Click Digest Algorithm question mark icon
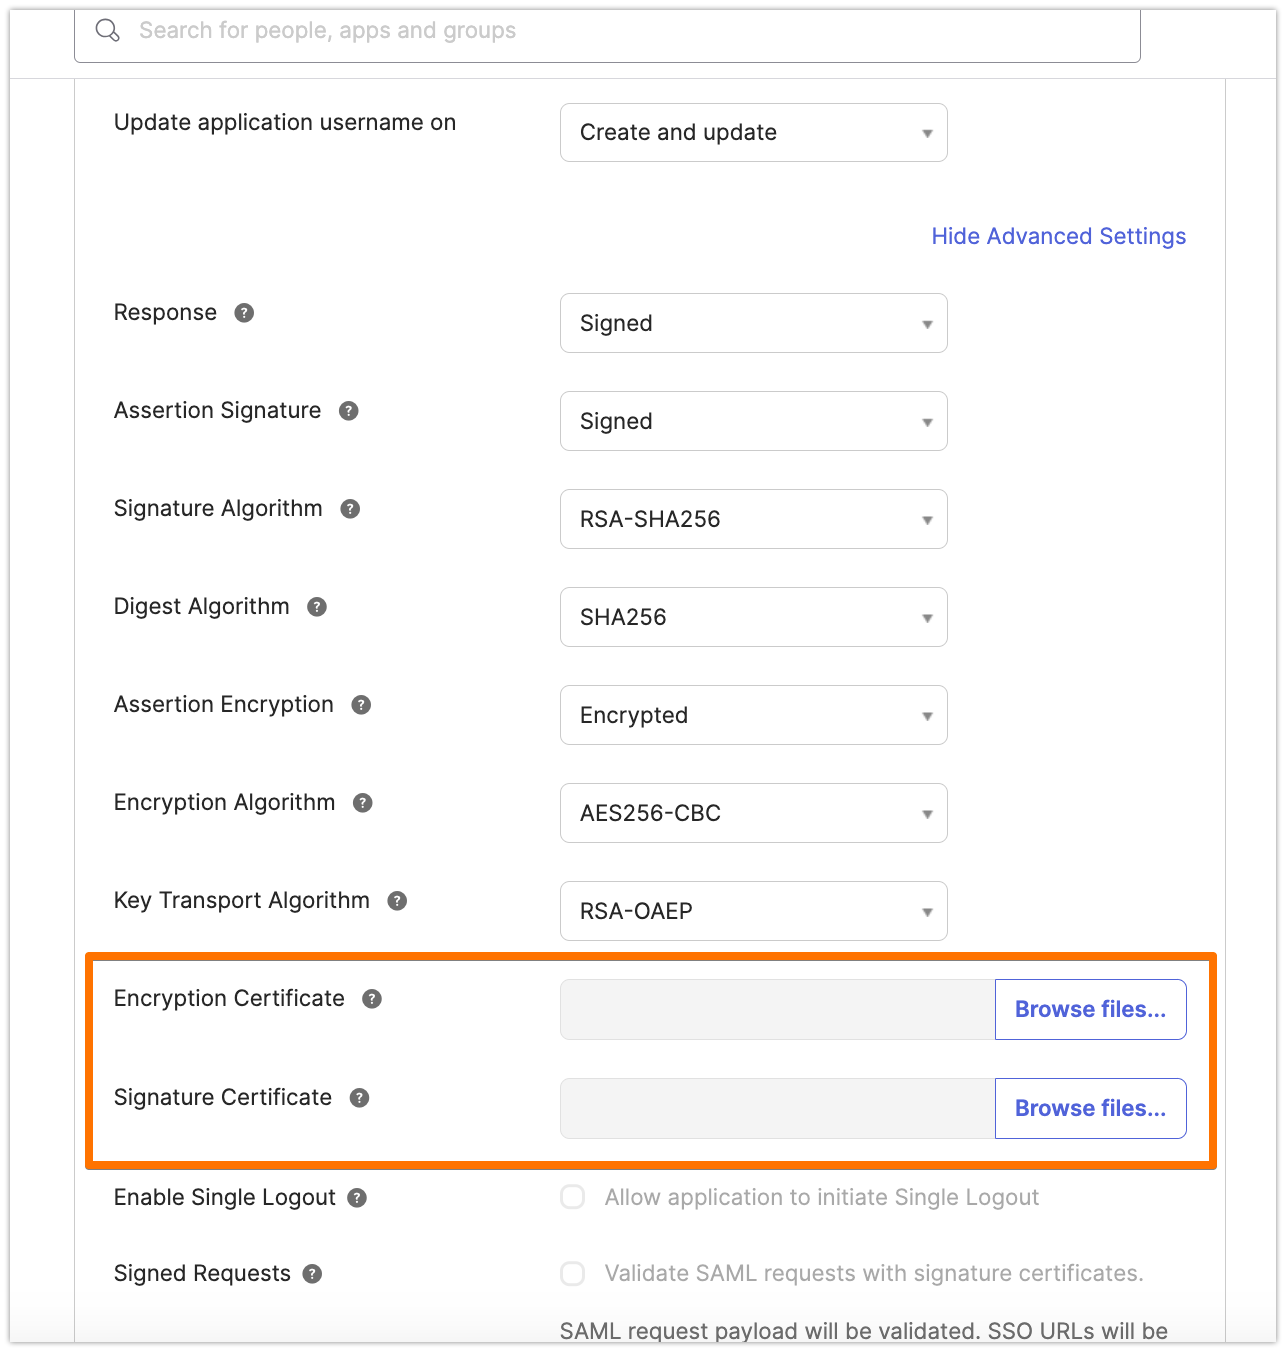Image resolution: width=1286 pixels, height=1352 pixels. point(317,607)
